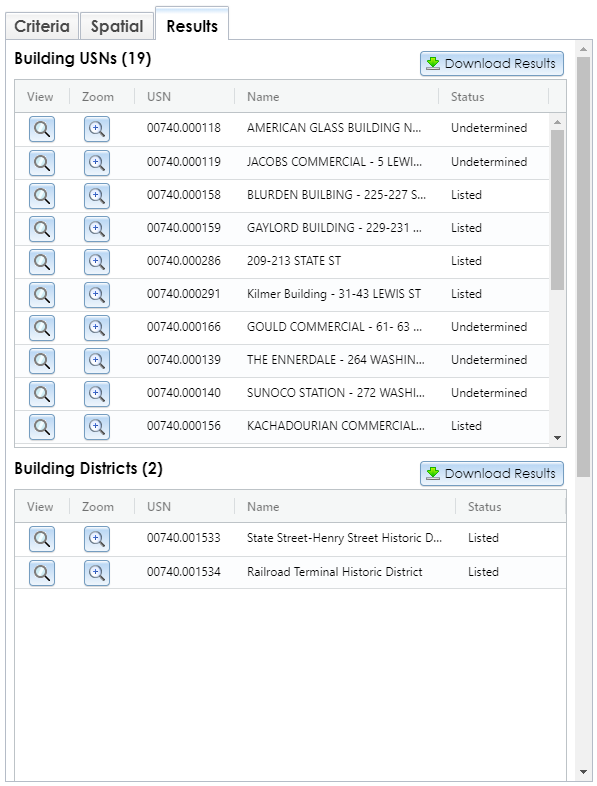This screenshot has width=597, height=786.
Task: Zoom to GOULD COMMERCIAL location
Action: pyautogui.click(x=97, y=328)
